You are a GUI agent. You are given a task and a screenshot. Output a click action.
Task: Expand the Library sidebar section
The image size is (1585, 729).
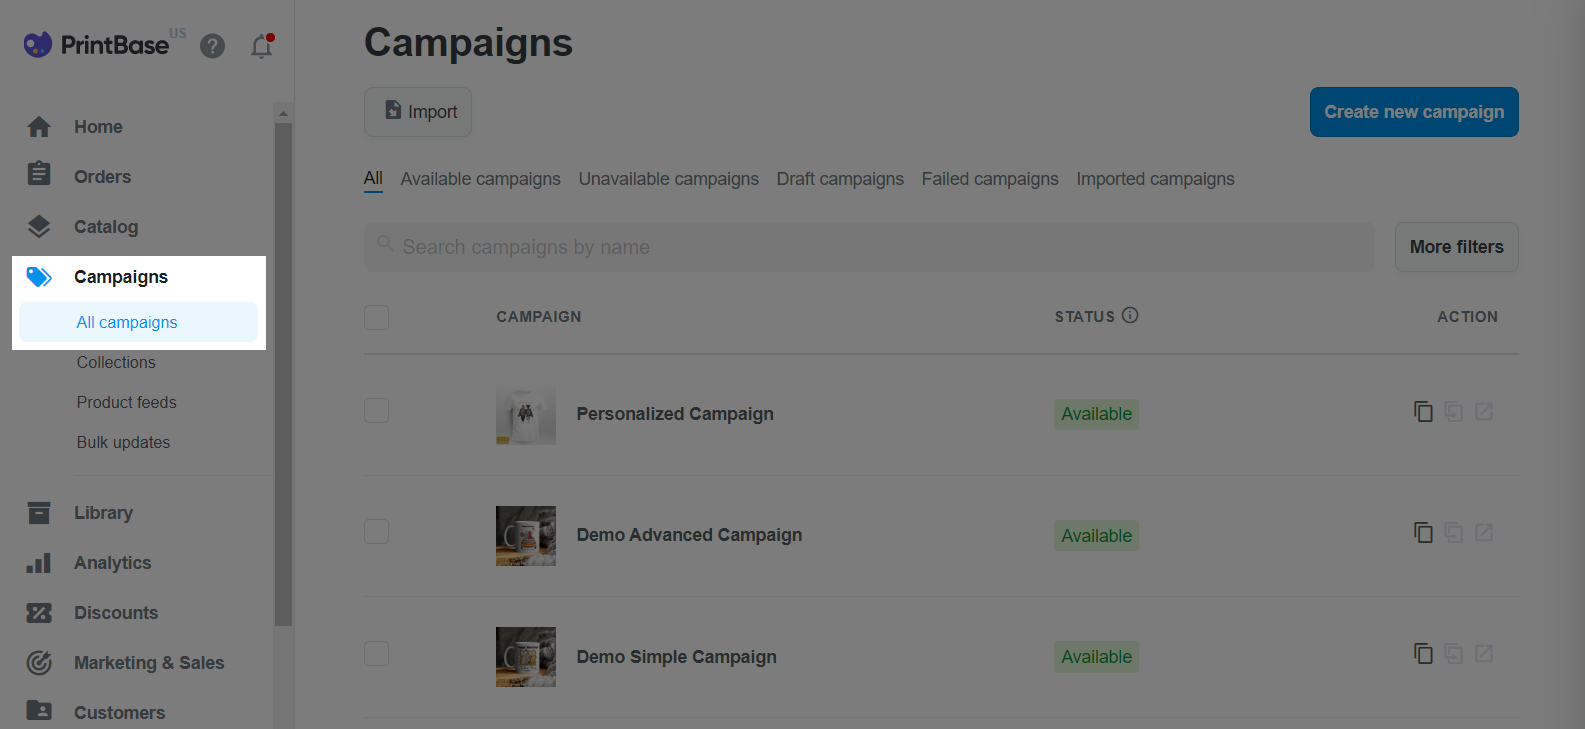[x=103, y=513]
